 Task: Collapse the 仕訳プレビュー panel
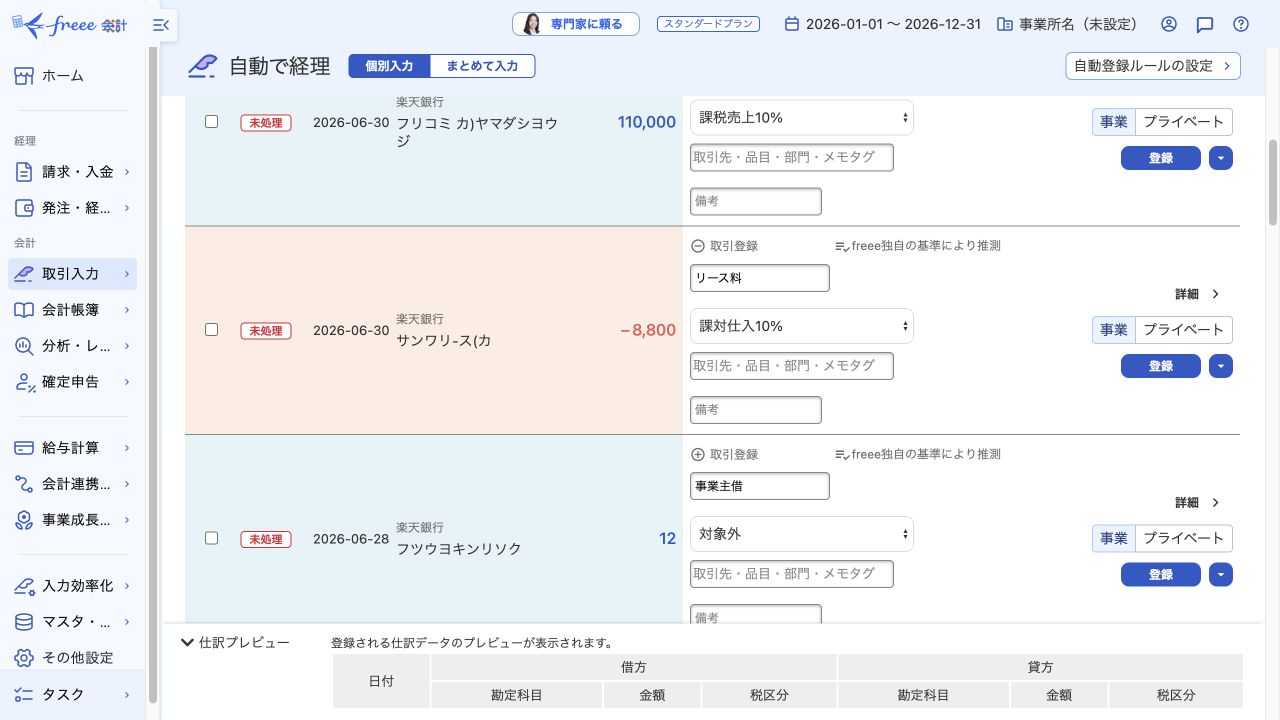click(234, 642)
